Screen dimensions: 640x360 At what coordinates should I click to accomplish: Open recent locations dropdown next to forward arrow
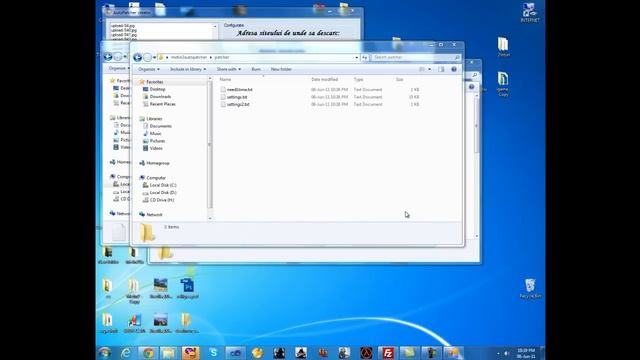coord(154,58)
